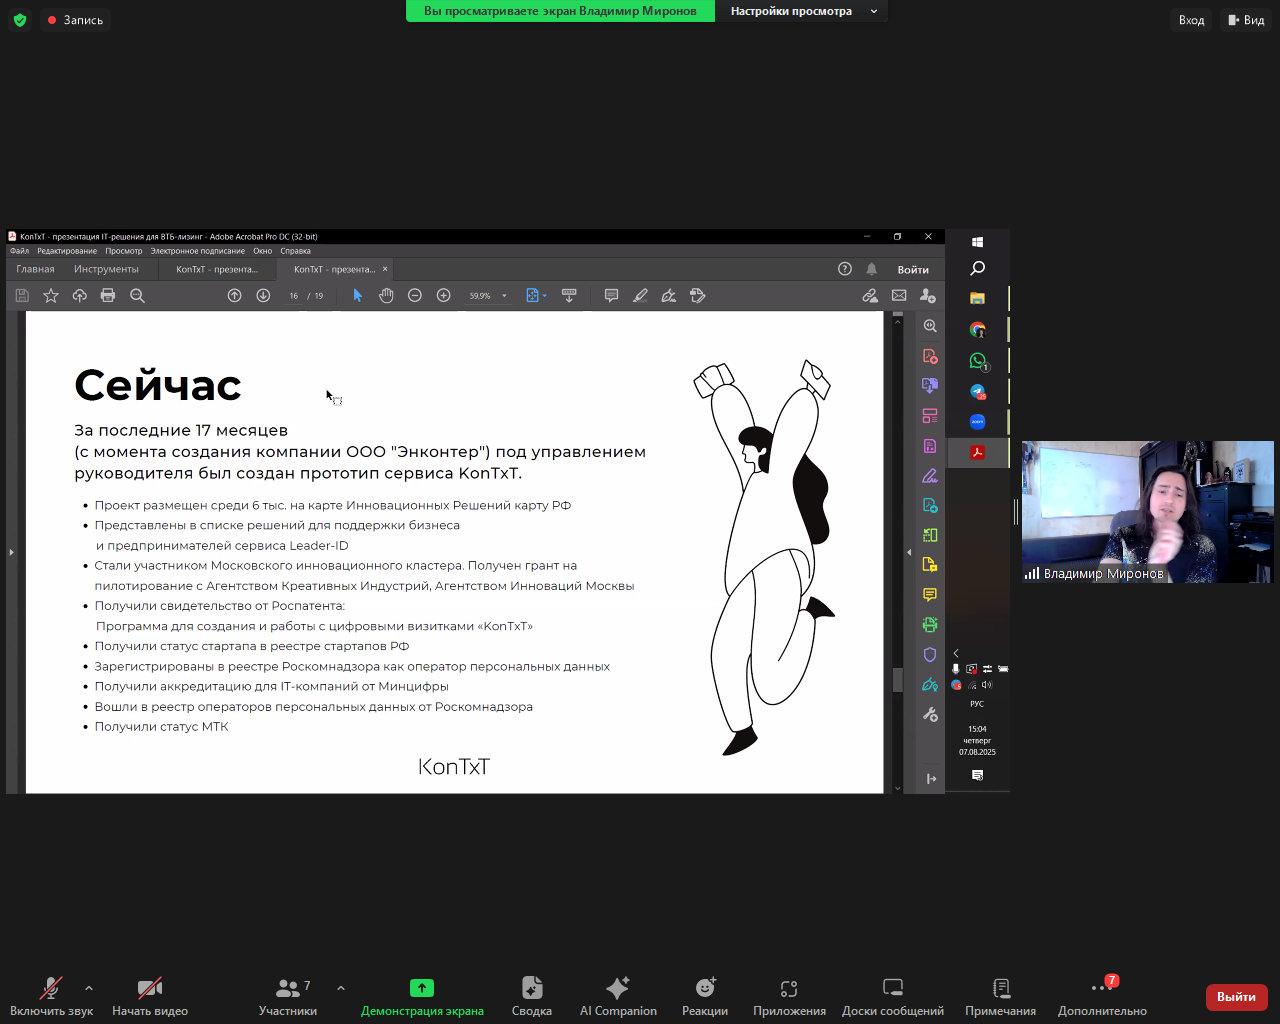Select Владимир Миронов's video thumbnail
1280x1024 pixels.
click(x=1147, y=511)
